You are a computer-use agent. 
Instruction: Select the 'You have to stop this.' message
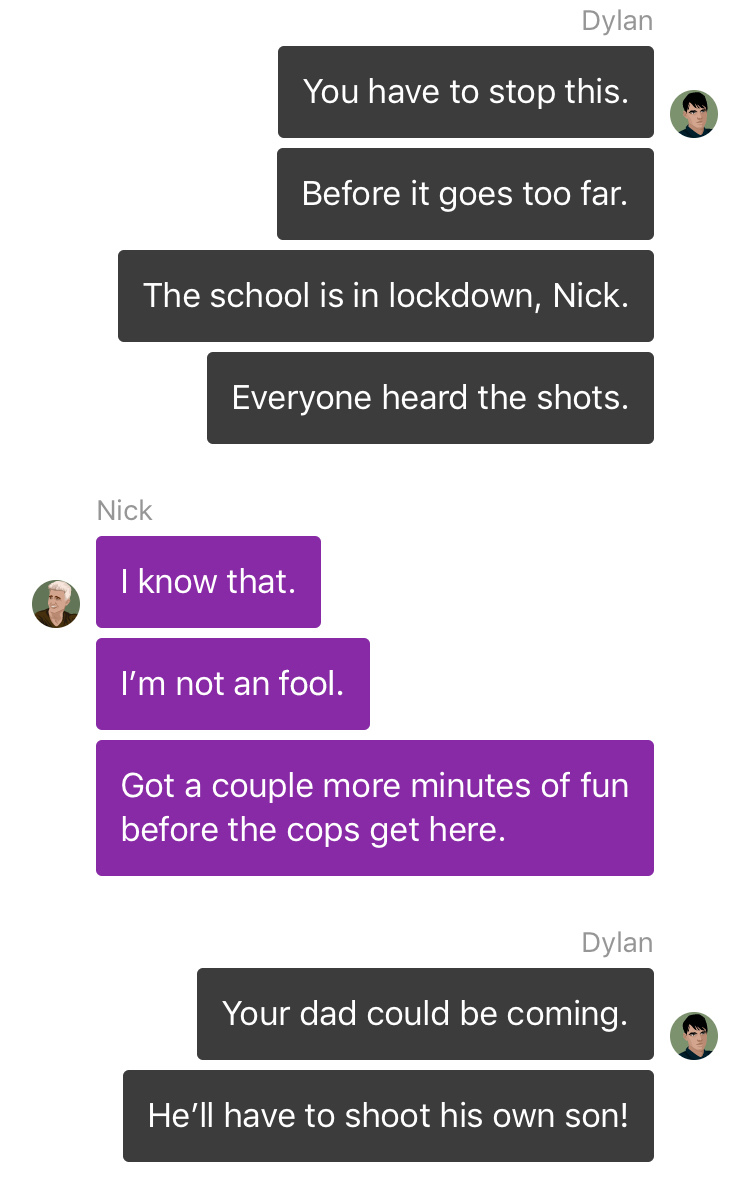pyautogui.click(x=466, y=92)
